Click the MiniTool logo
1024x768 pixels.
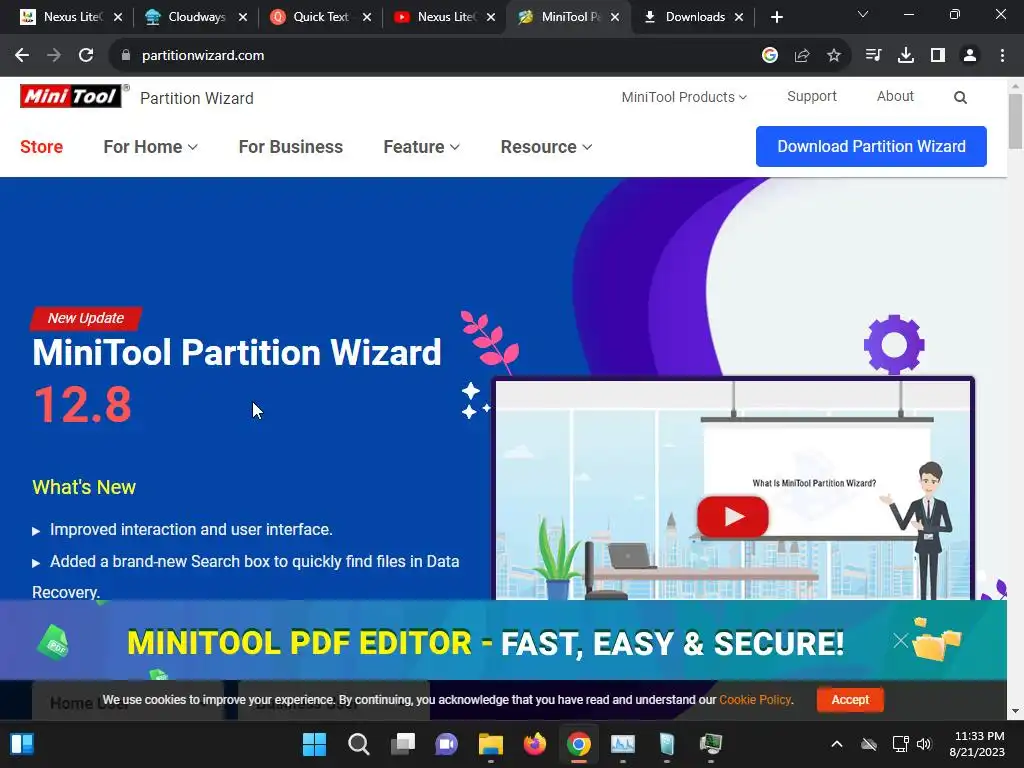[x=71, y=96]
